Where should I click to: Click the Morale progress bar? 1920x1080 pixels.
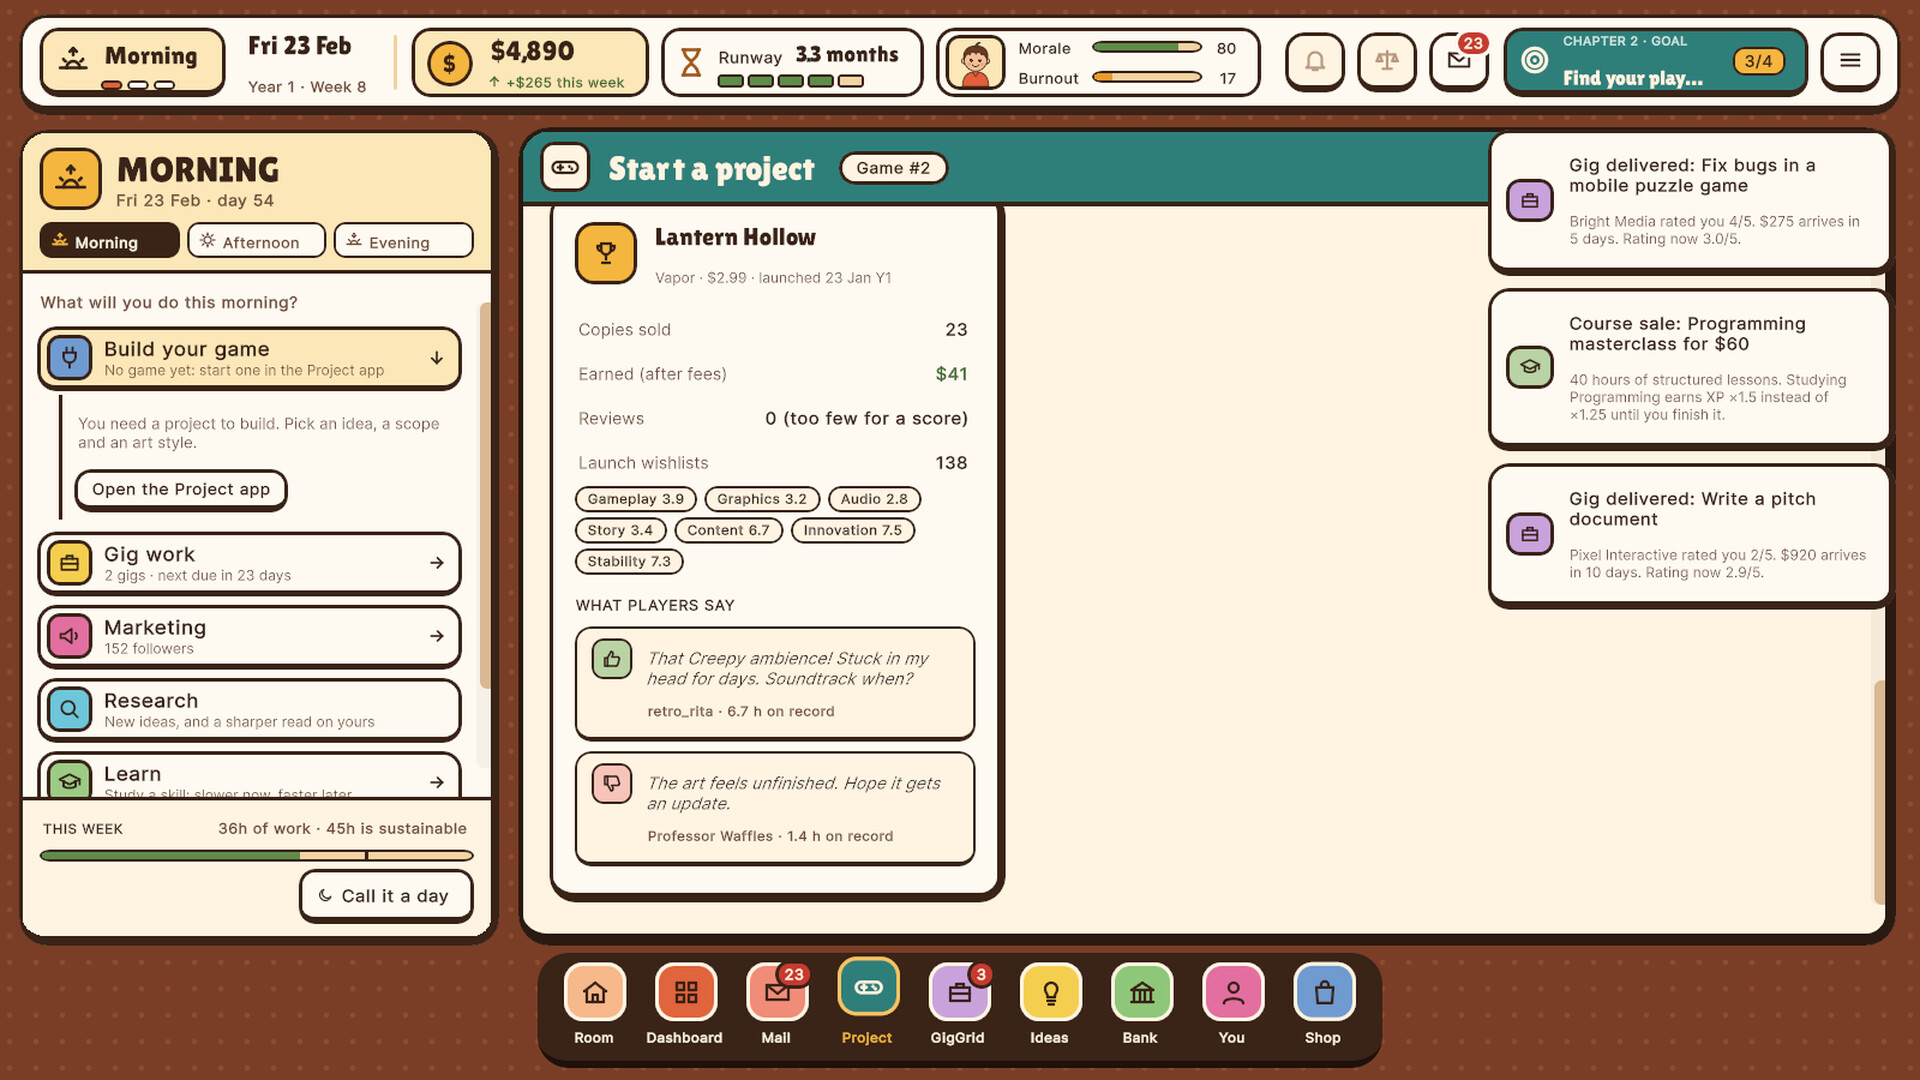1147,47
